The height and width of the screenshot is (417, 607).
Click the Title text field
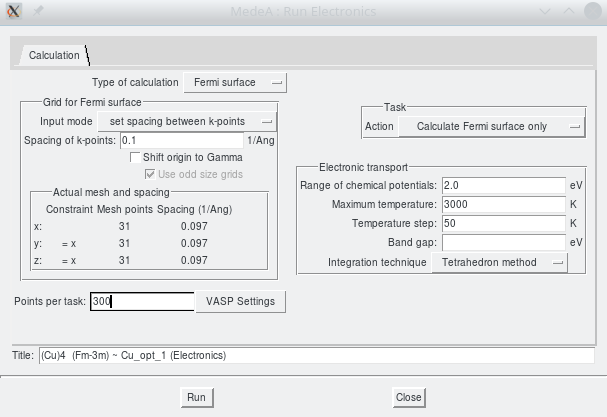pyautogui.click(x=317, y=355)
